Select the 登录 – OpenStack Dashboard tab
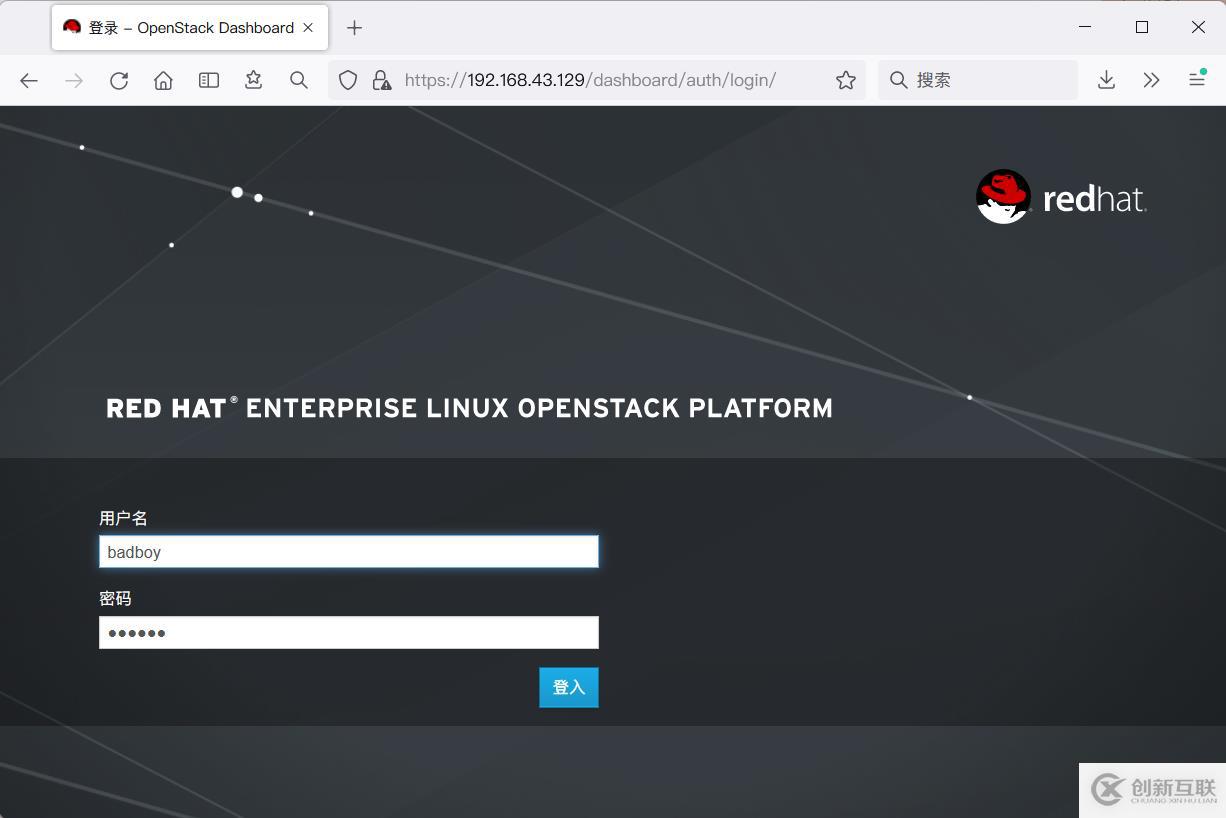This screenshot has height=818, width=1226. coord(190,28)
